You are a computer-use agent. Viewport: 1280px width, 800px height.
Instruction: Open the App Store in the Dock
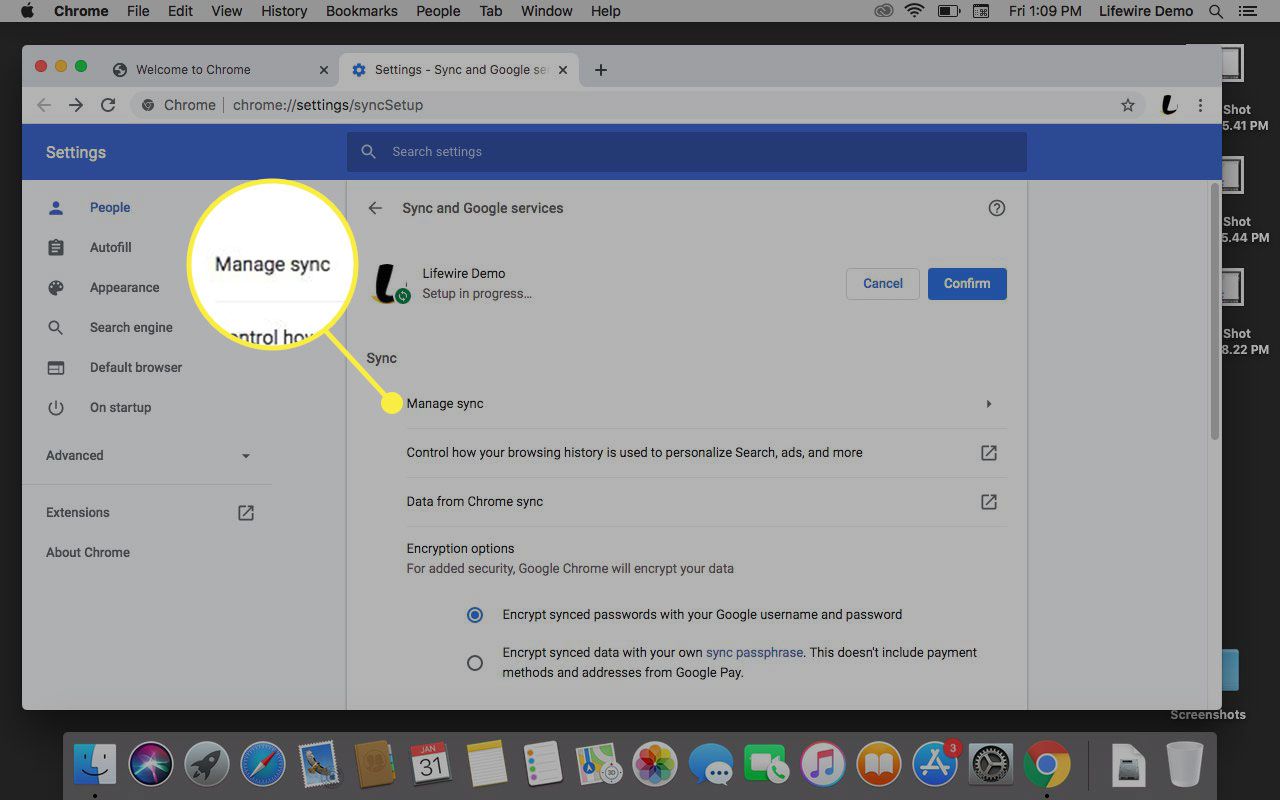935,766
